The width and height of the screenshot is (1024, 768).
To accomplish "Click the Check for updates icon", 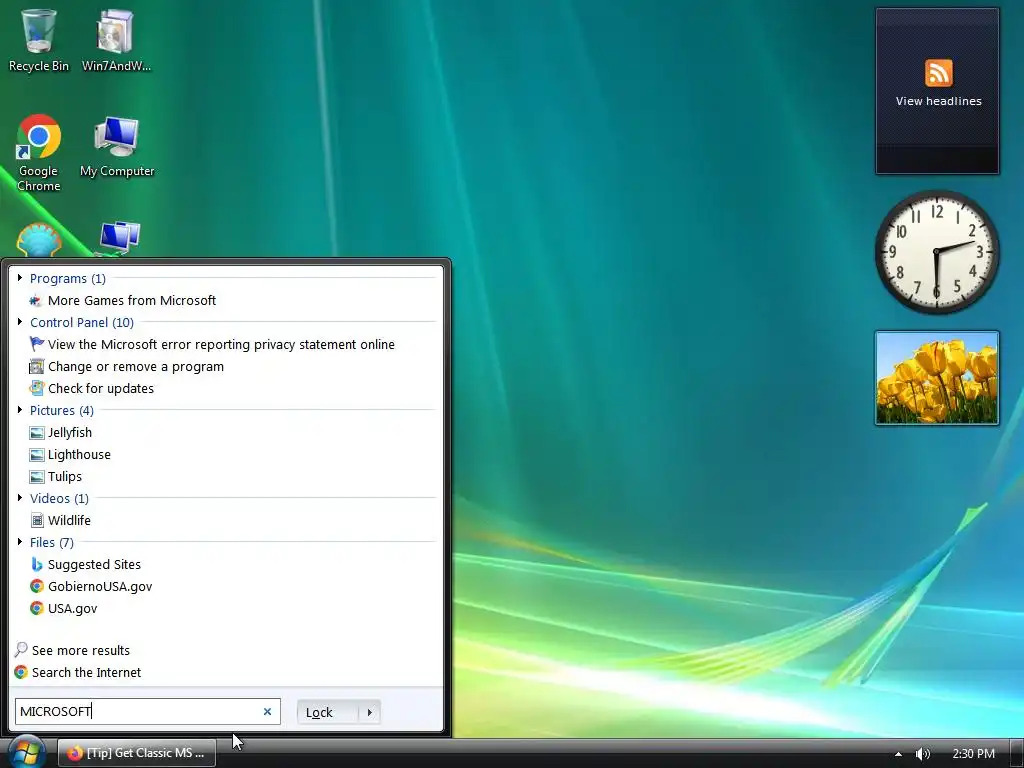I will (x=37, y=388).
